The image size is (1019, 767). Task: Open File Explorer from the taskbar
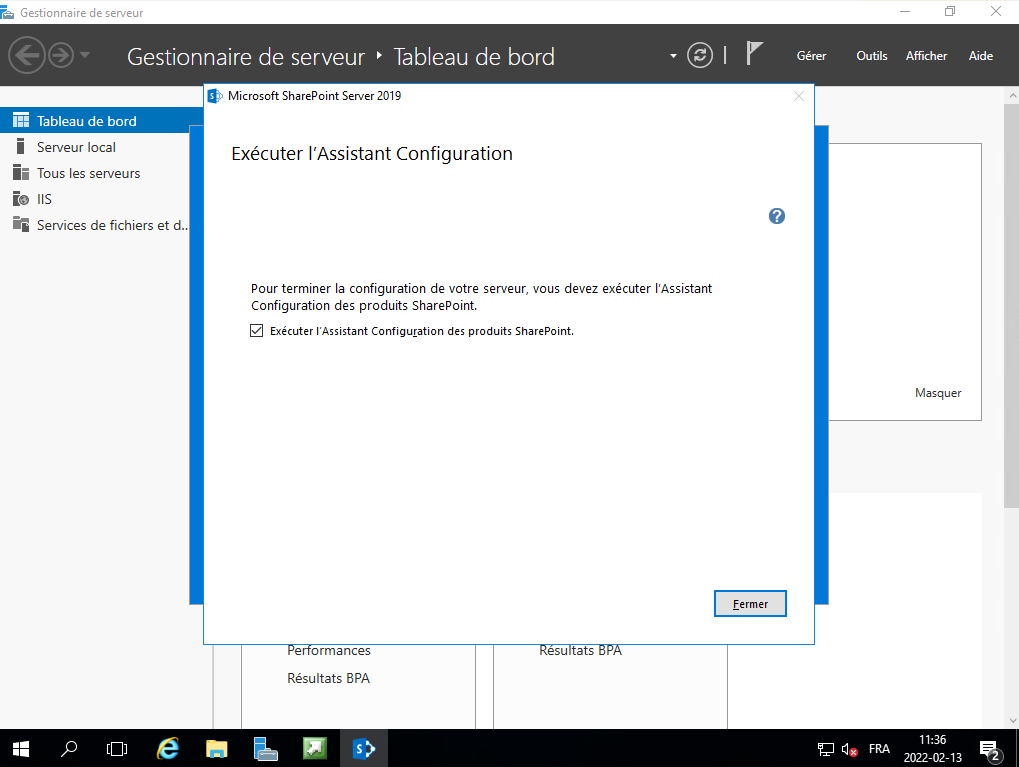[216, 749]
